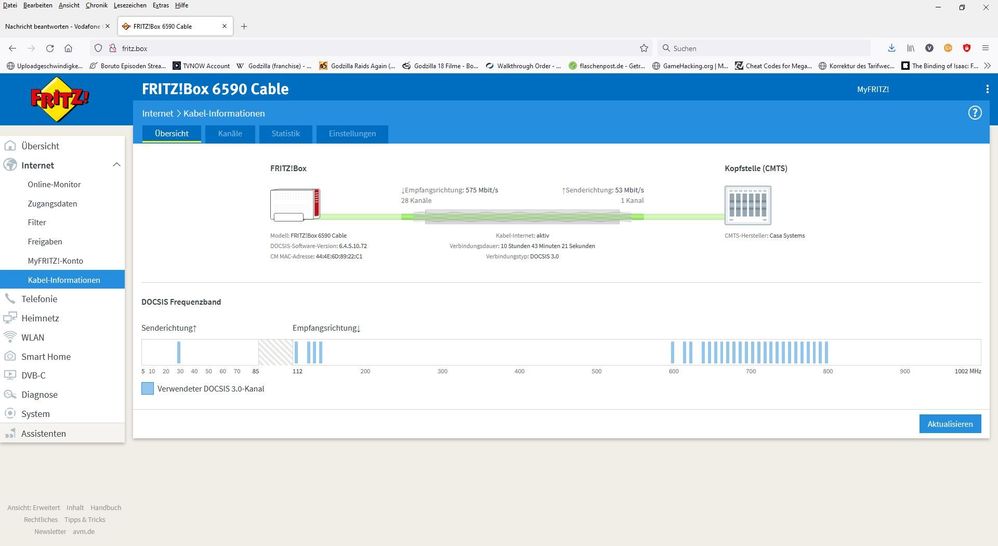Select Kabel-Informationen in the sidebar
The width and height of the screenshot is (998, 546).
coord(62,280)
